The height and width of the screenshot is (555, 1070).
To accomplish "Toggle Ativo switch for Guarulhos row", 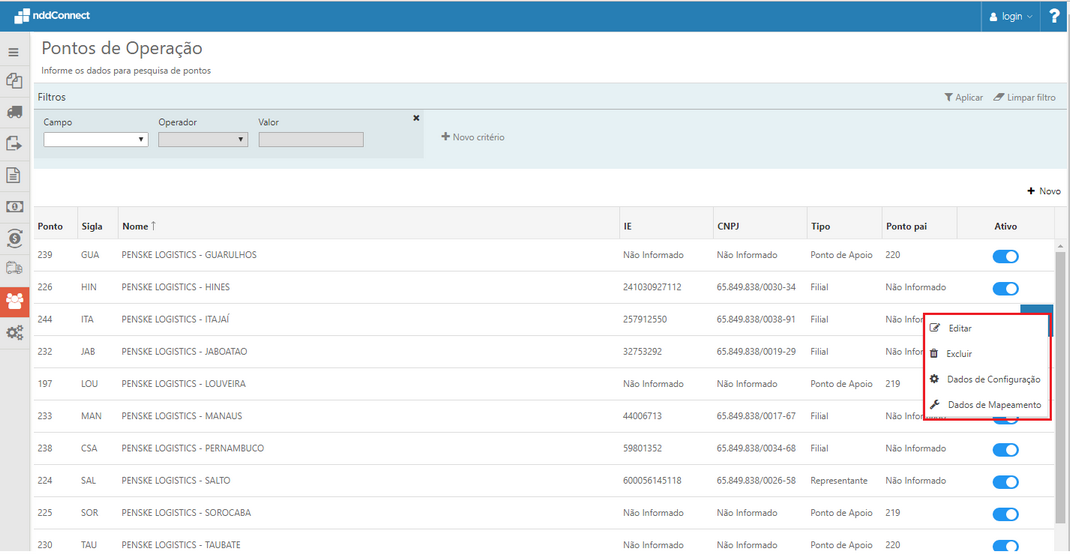I will click(x=1005, y=257).
